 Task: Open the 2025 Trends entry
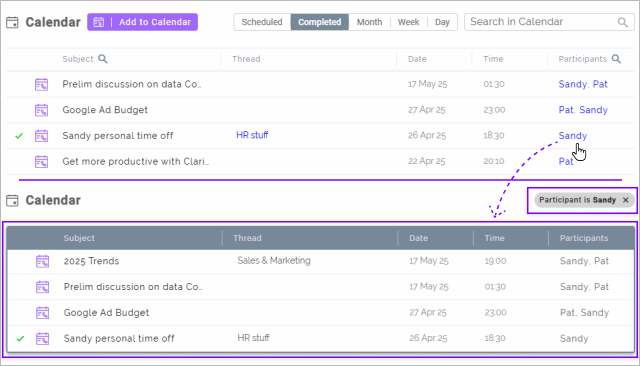pos(91,261)
